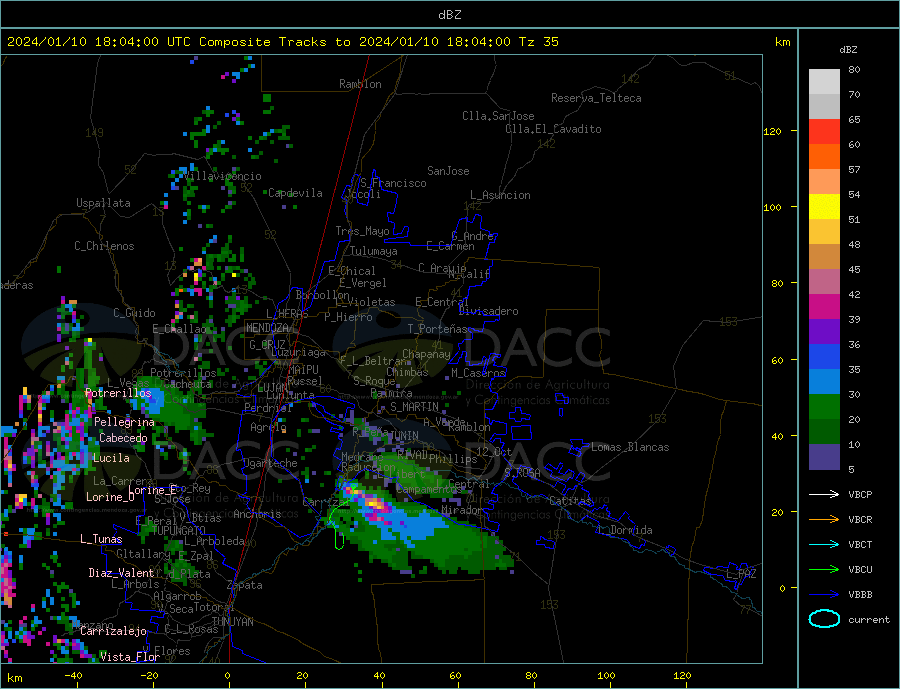Image resolution: width=900 pixels, height=689 pixels.
Task: Click the strongest yellow-white storm core
Action: 375,504
